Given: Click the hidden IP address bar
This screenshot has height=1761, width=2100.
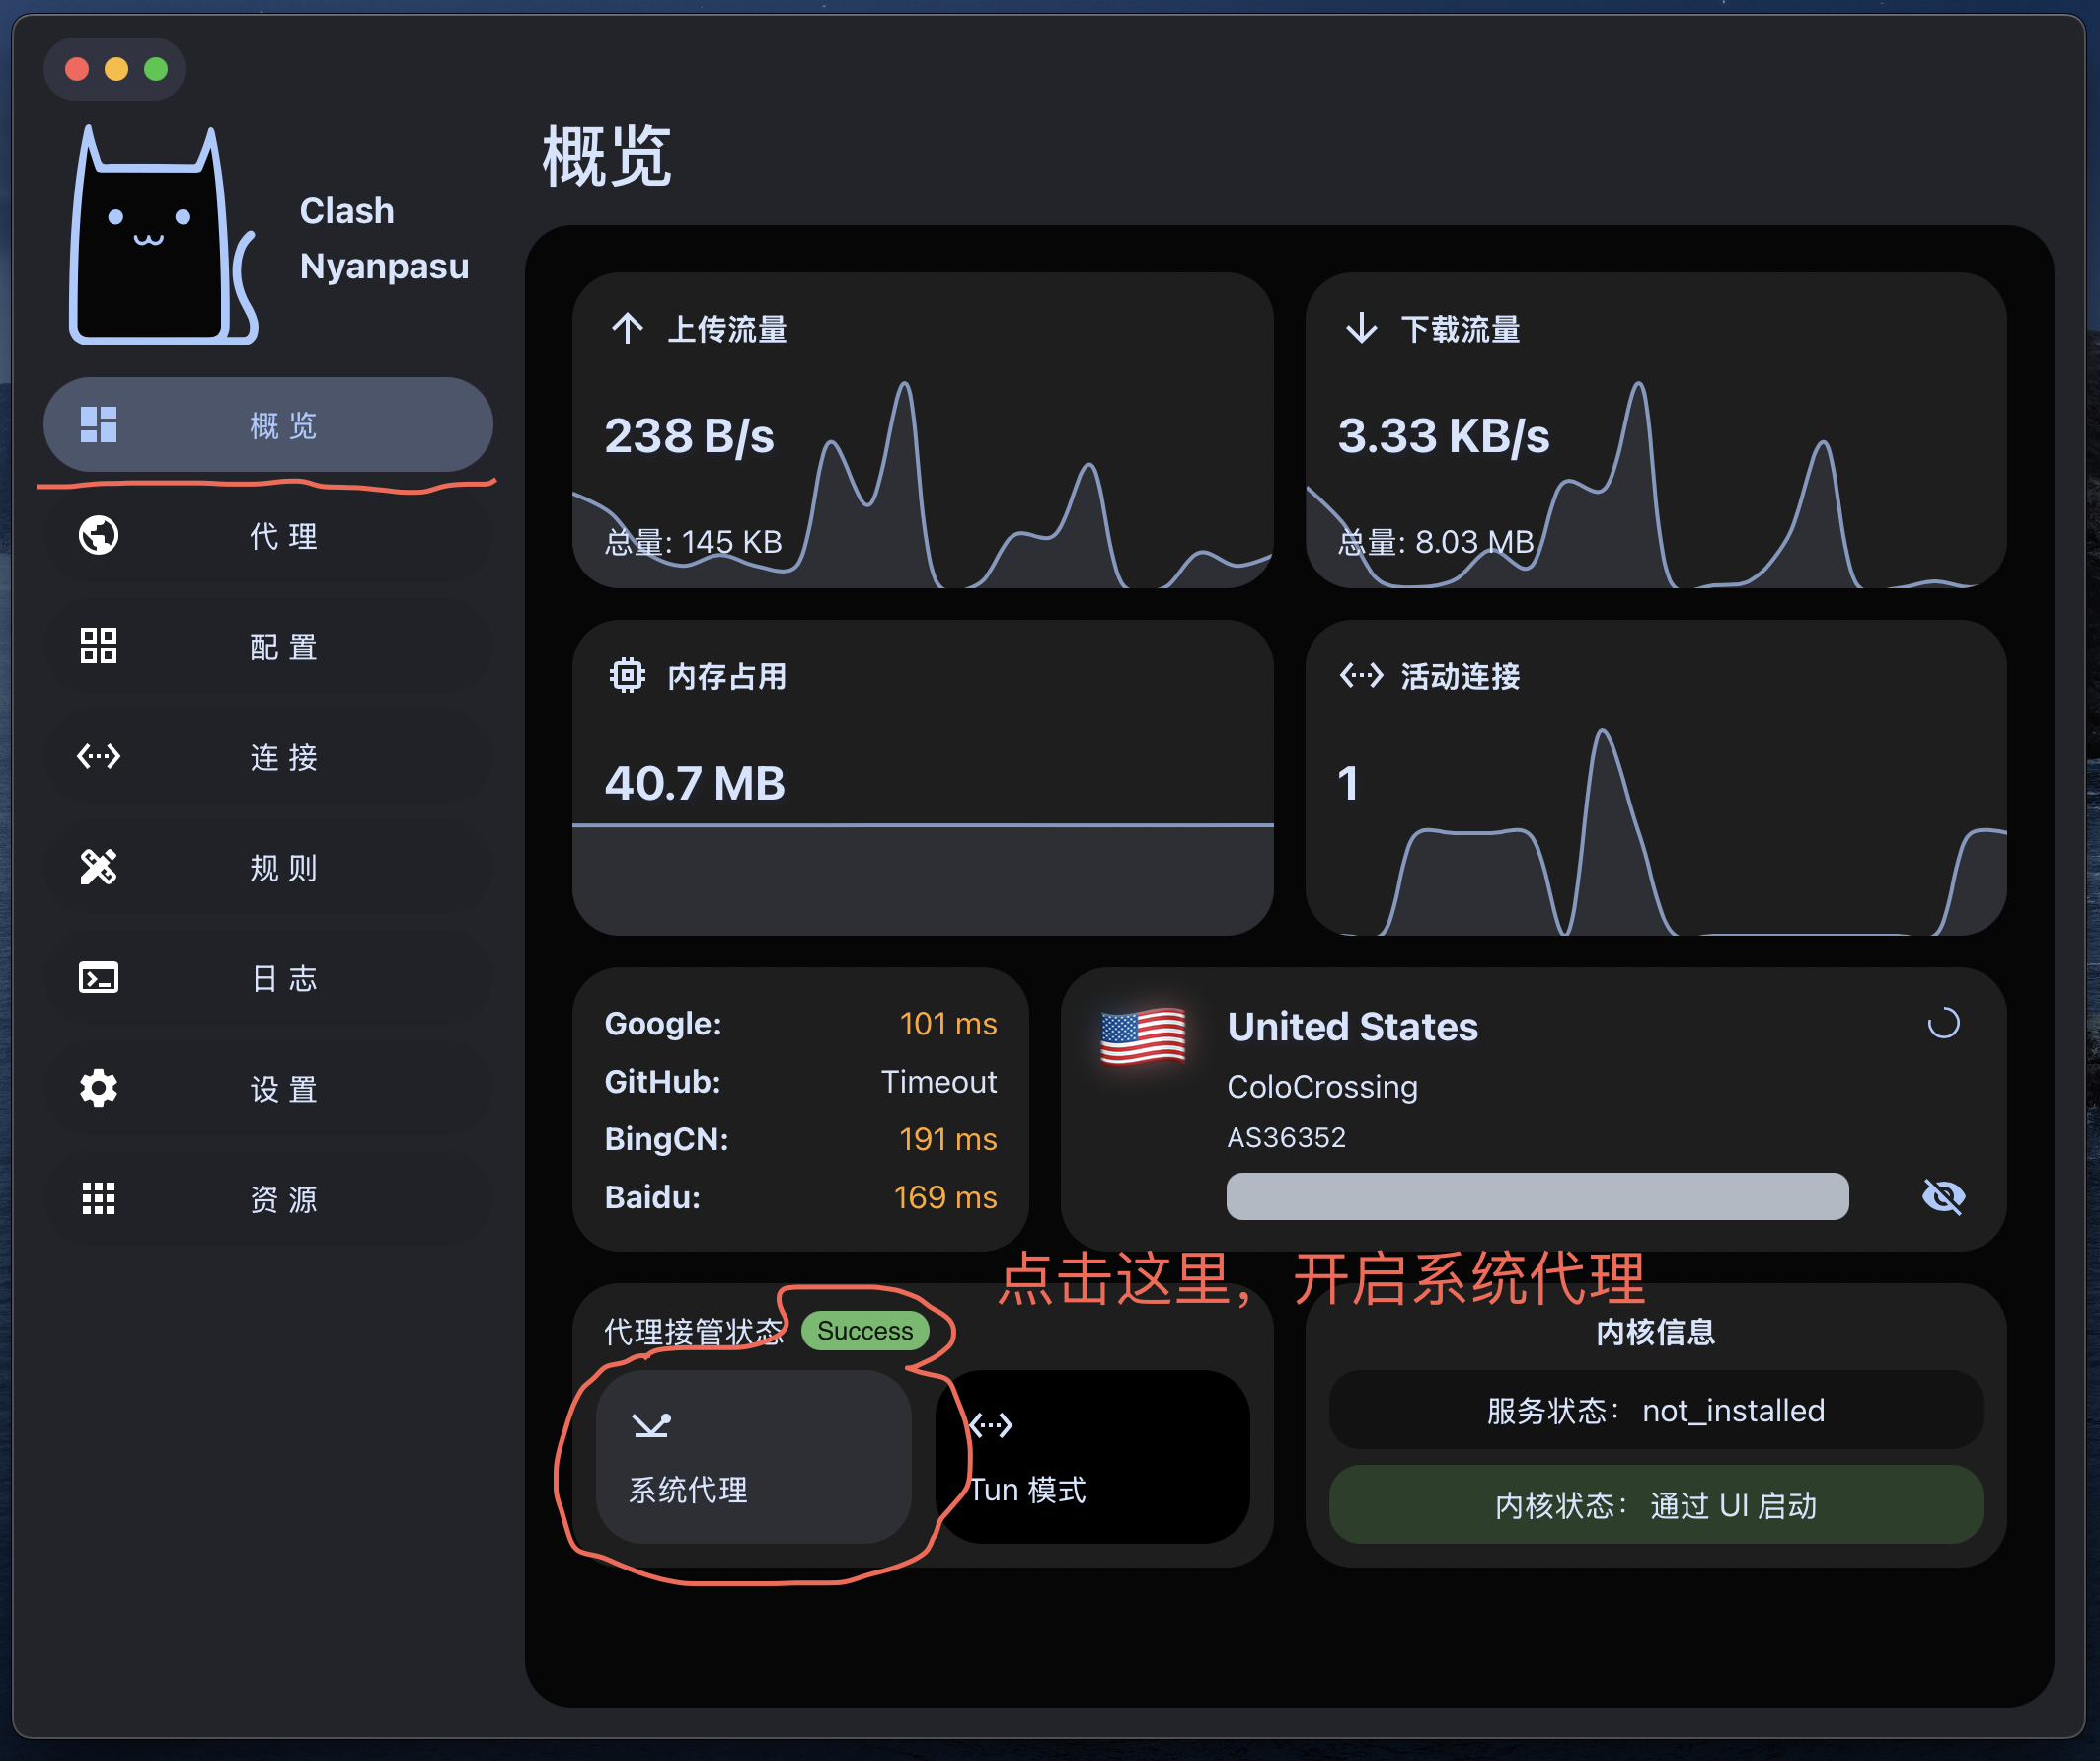Looking at the screenshot, I should point(1537,1196).
